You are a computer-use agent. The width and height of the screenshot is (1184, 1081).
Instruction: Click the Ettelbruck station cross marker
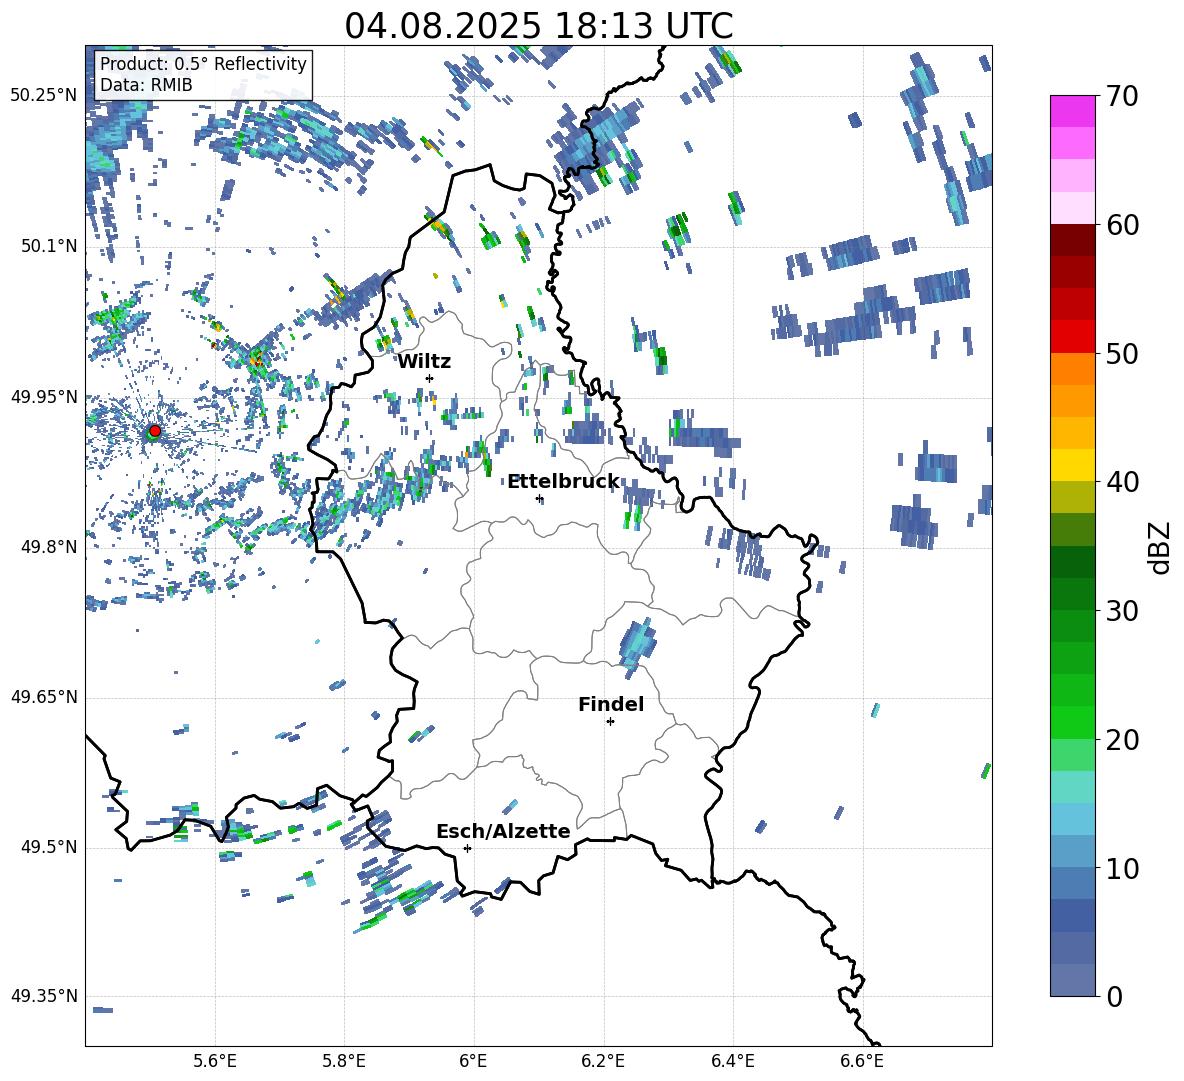pyautogui.click(x=539, y=498)
